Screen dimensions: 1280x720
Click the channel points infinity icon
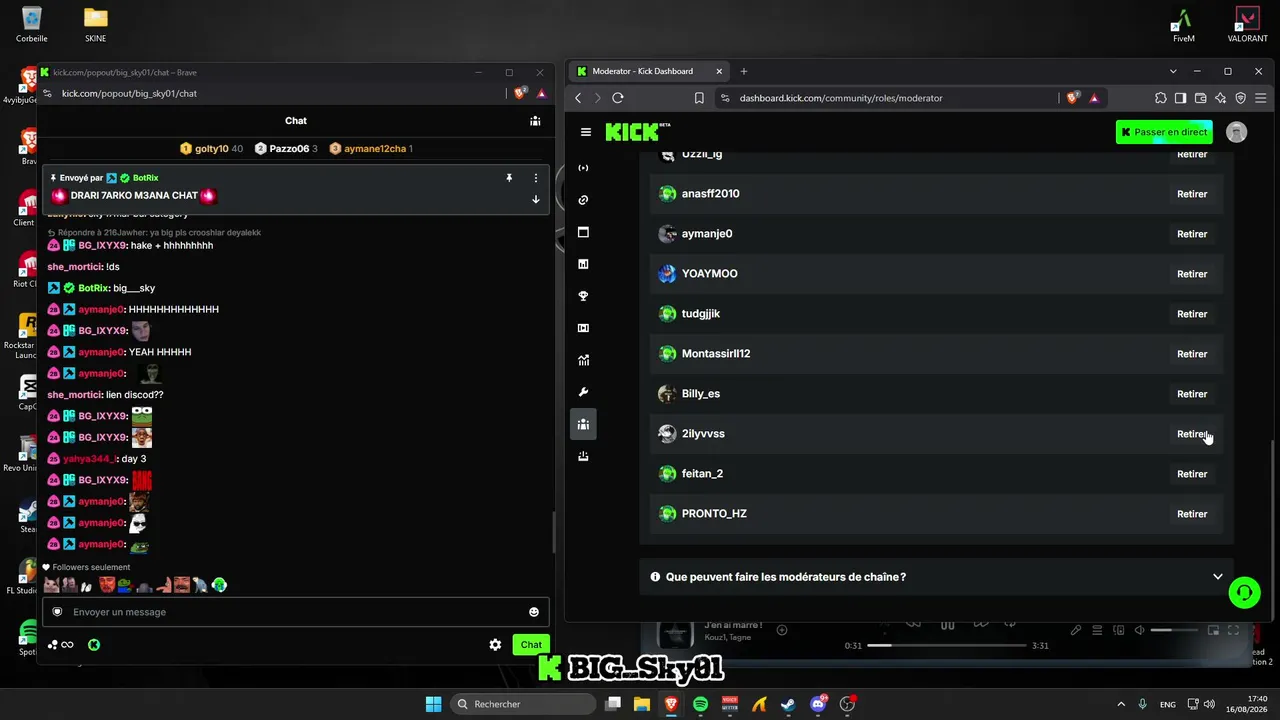62,645
